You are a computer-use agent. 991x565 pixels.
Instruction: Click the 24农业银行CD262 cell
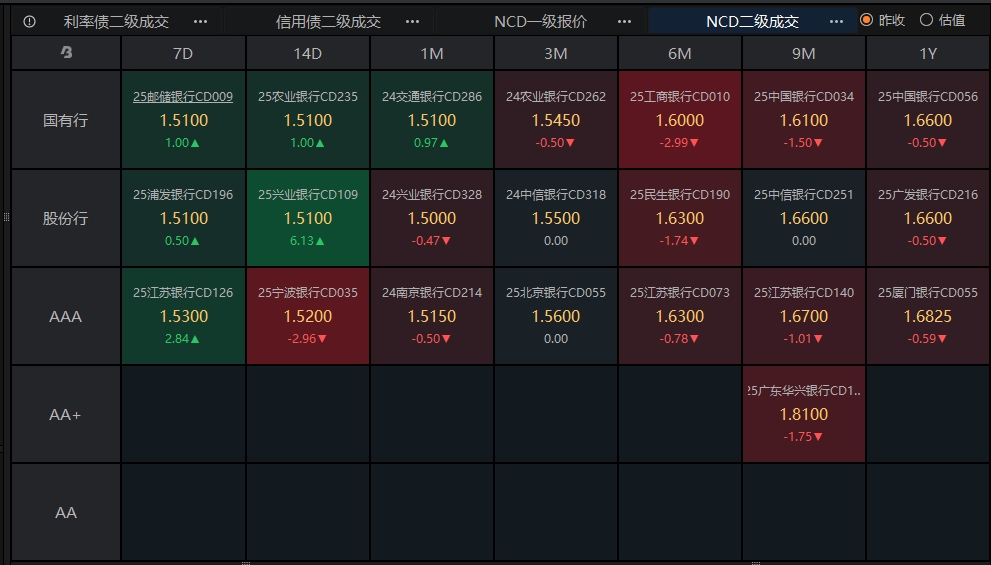click(x=556, y=119)
